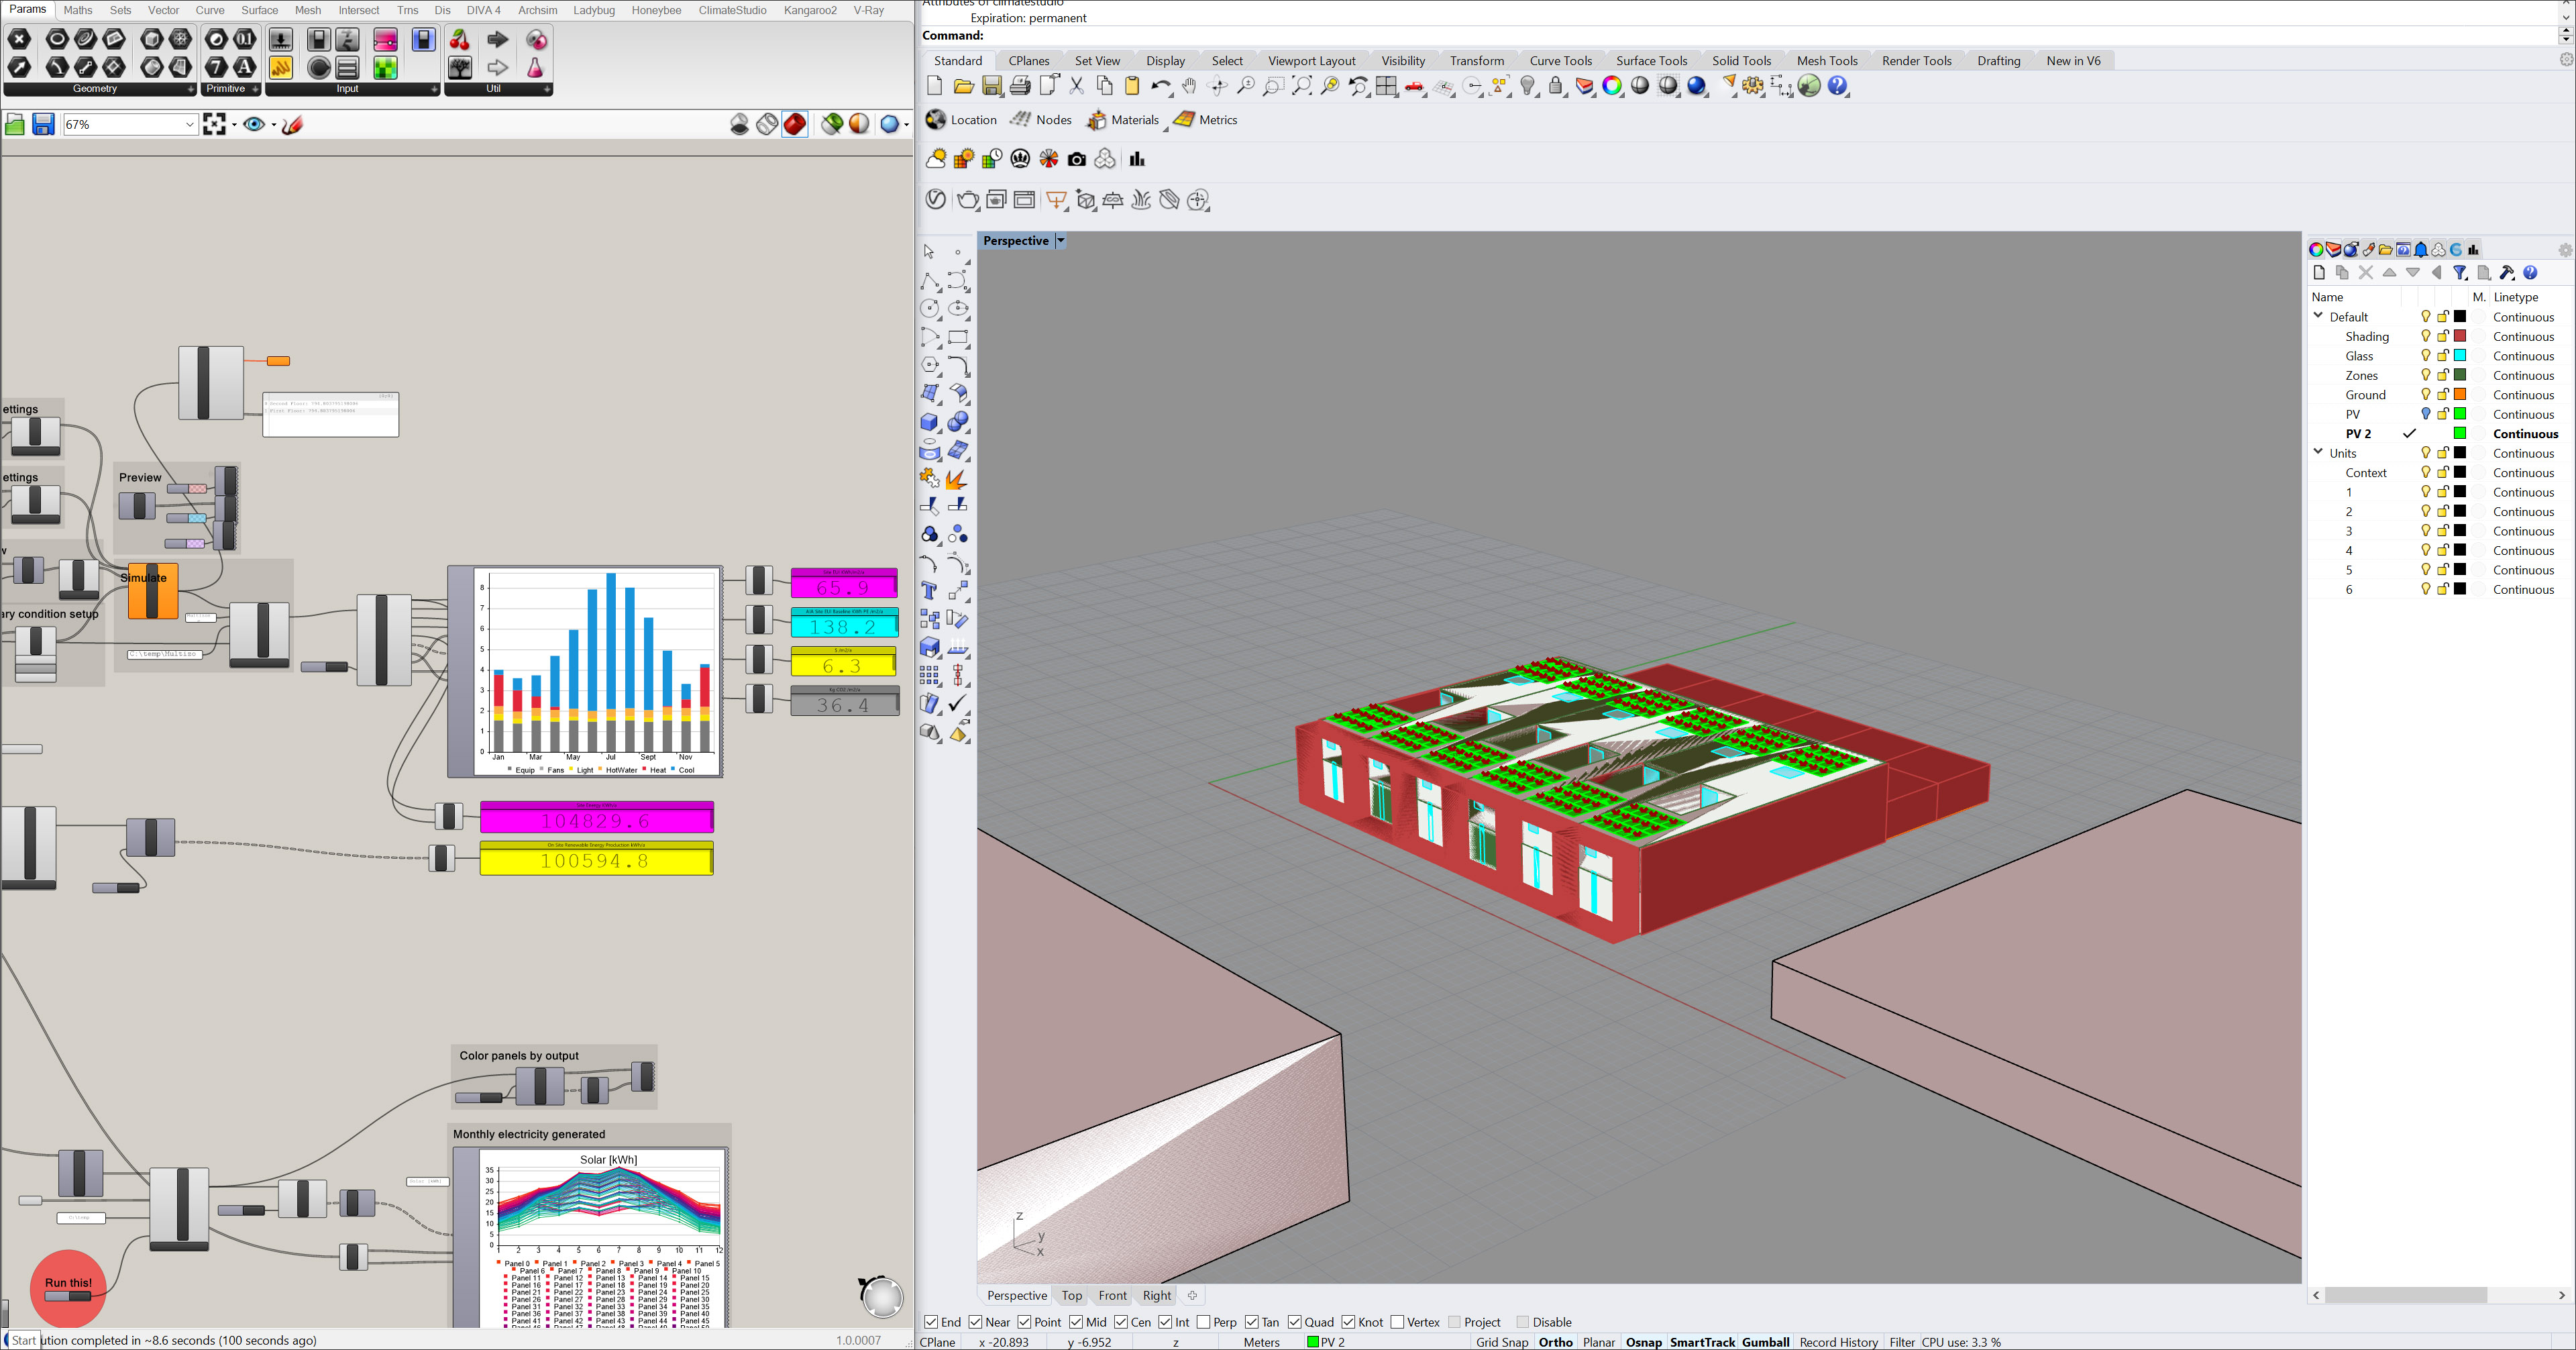This screenshot has width=2576, height=1350.
Task: Select the Pan hand tool
Action: [x=1188, y=86]
